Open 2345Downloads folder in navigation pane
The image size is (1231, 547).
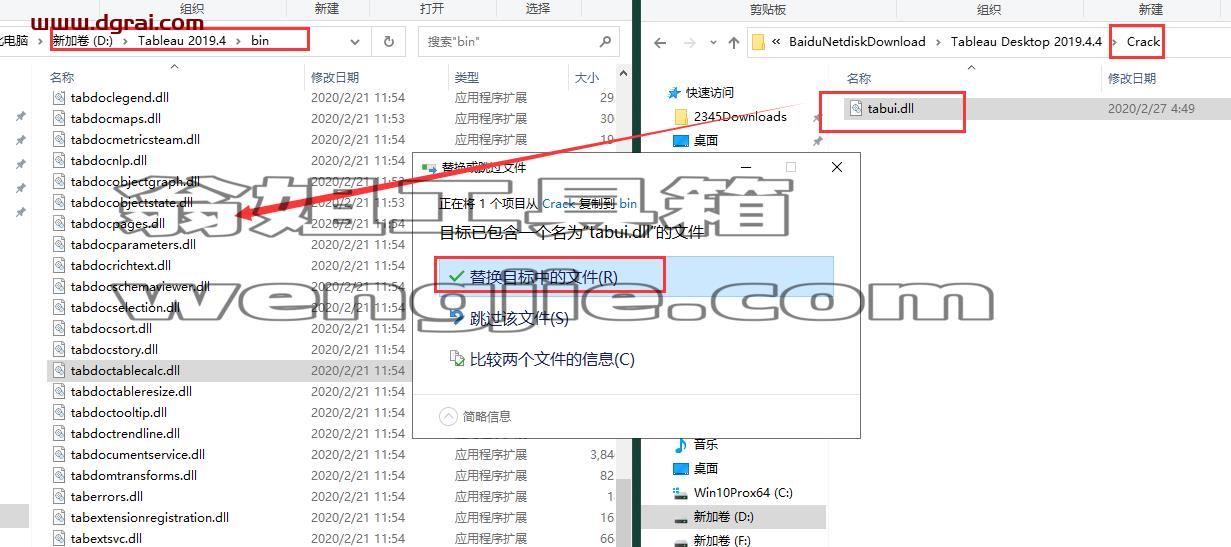click(x=740, y=116)
